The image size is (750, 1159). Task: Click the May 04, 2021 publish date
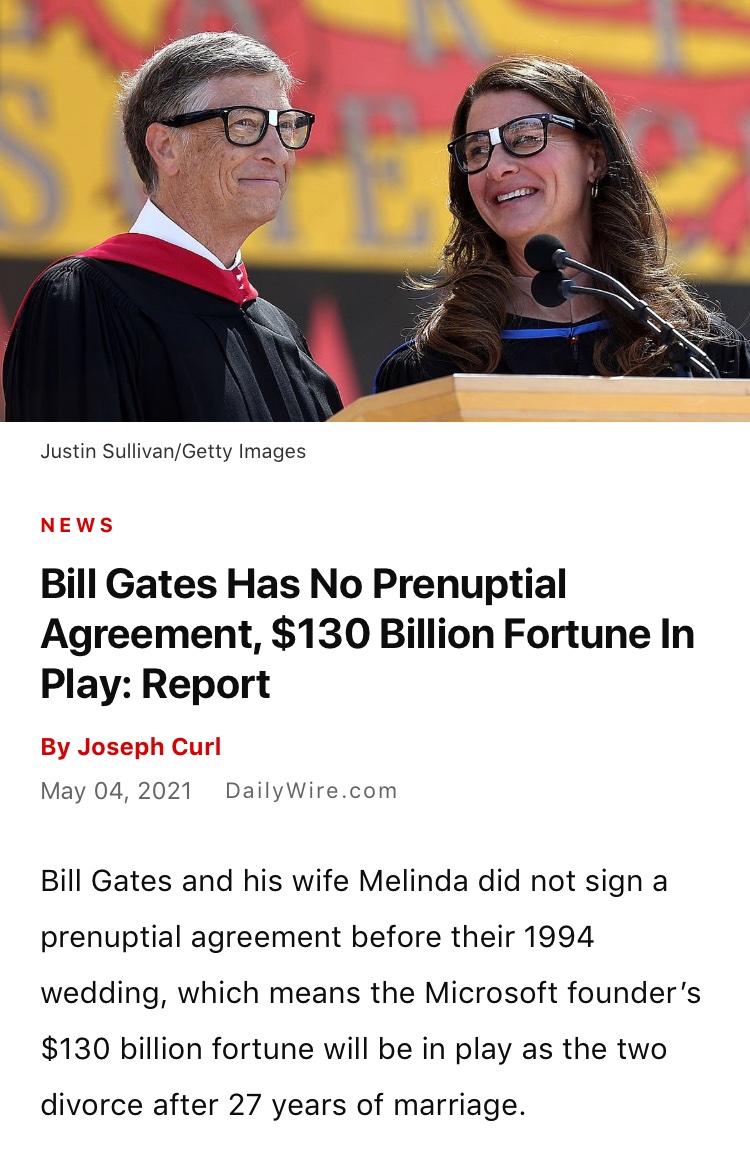coord(116,791)
